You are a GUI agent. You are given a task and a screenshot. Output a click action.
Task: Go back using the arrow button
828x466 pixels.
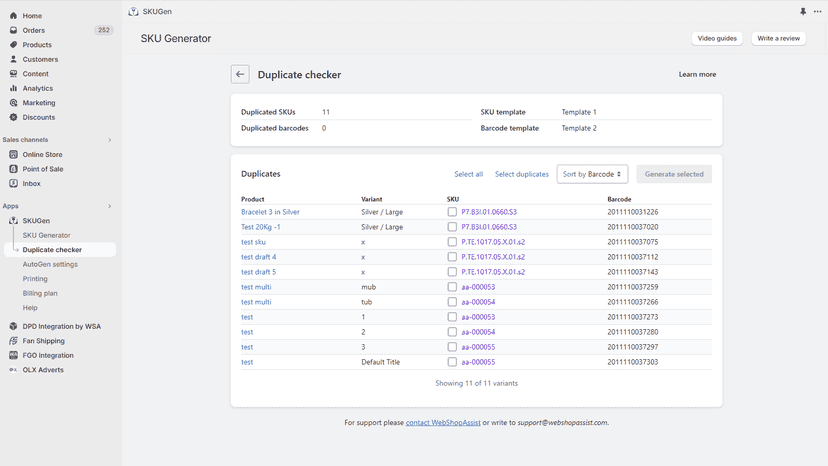click(x=240, y=74)
